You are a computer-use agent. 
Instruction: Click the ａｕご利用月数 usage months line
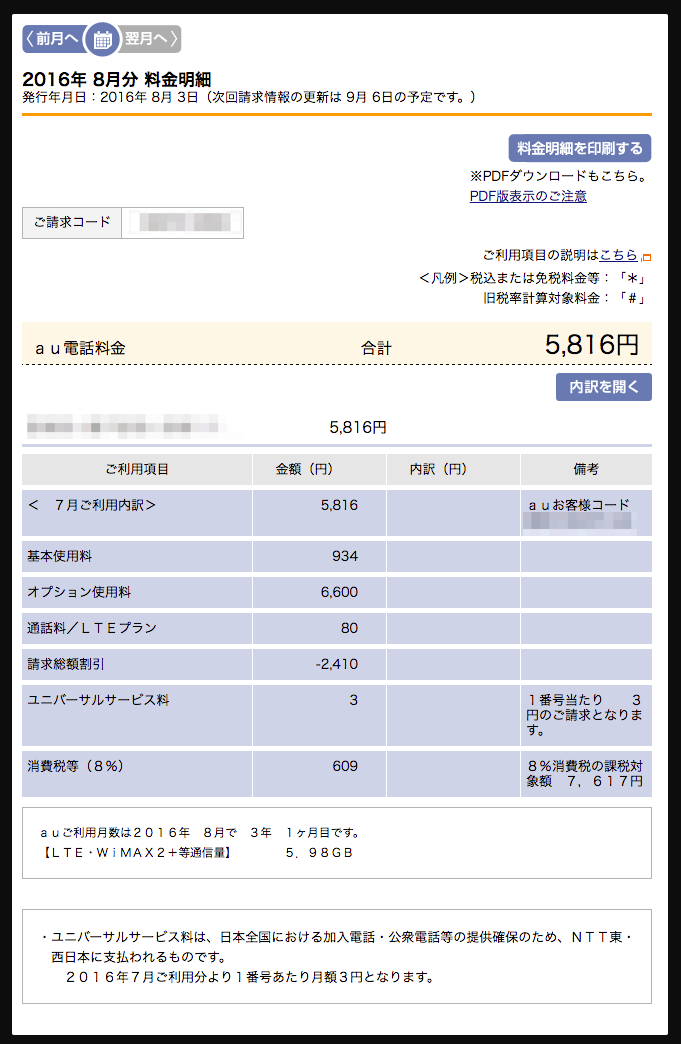click(x=200, y=832)
